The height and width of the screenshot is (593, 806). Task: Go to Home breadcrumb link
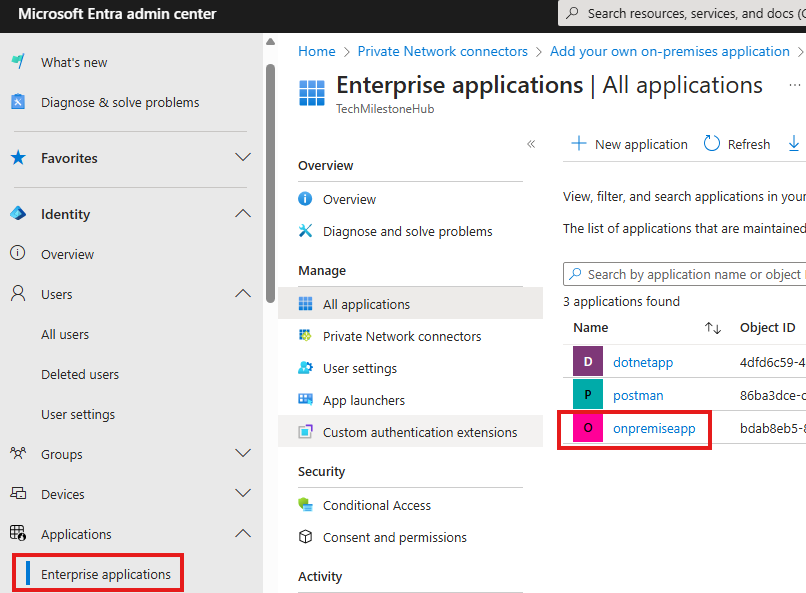(x=317, y=51)
